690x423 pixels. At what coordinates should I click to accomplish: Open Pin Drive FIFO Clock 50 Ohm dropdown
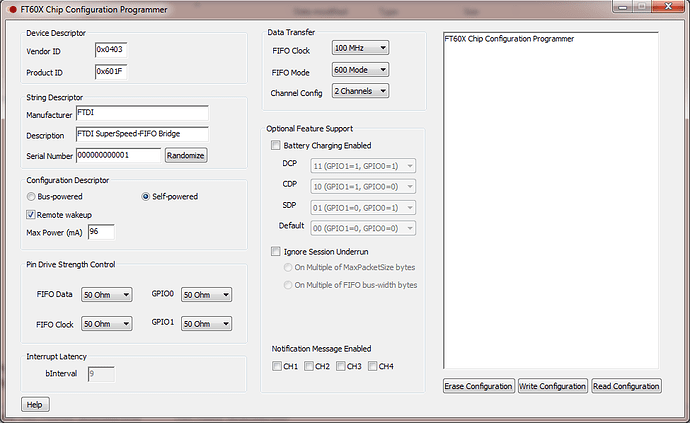coord(106,324)
